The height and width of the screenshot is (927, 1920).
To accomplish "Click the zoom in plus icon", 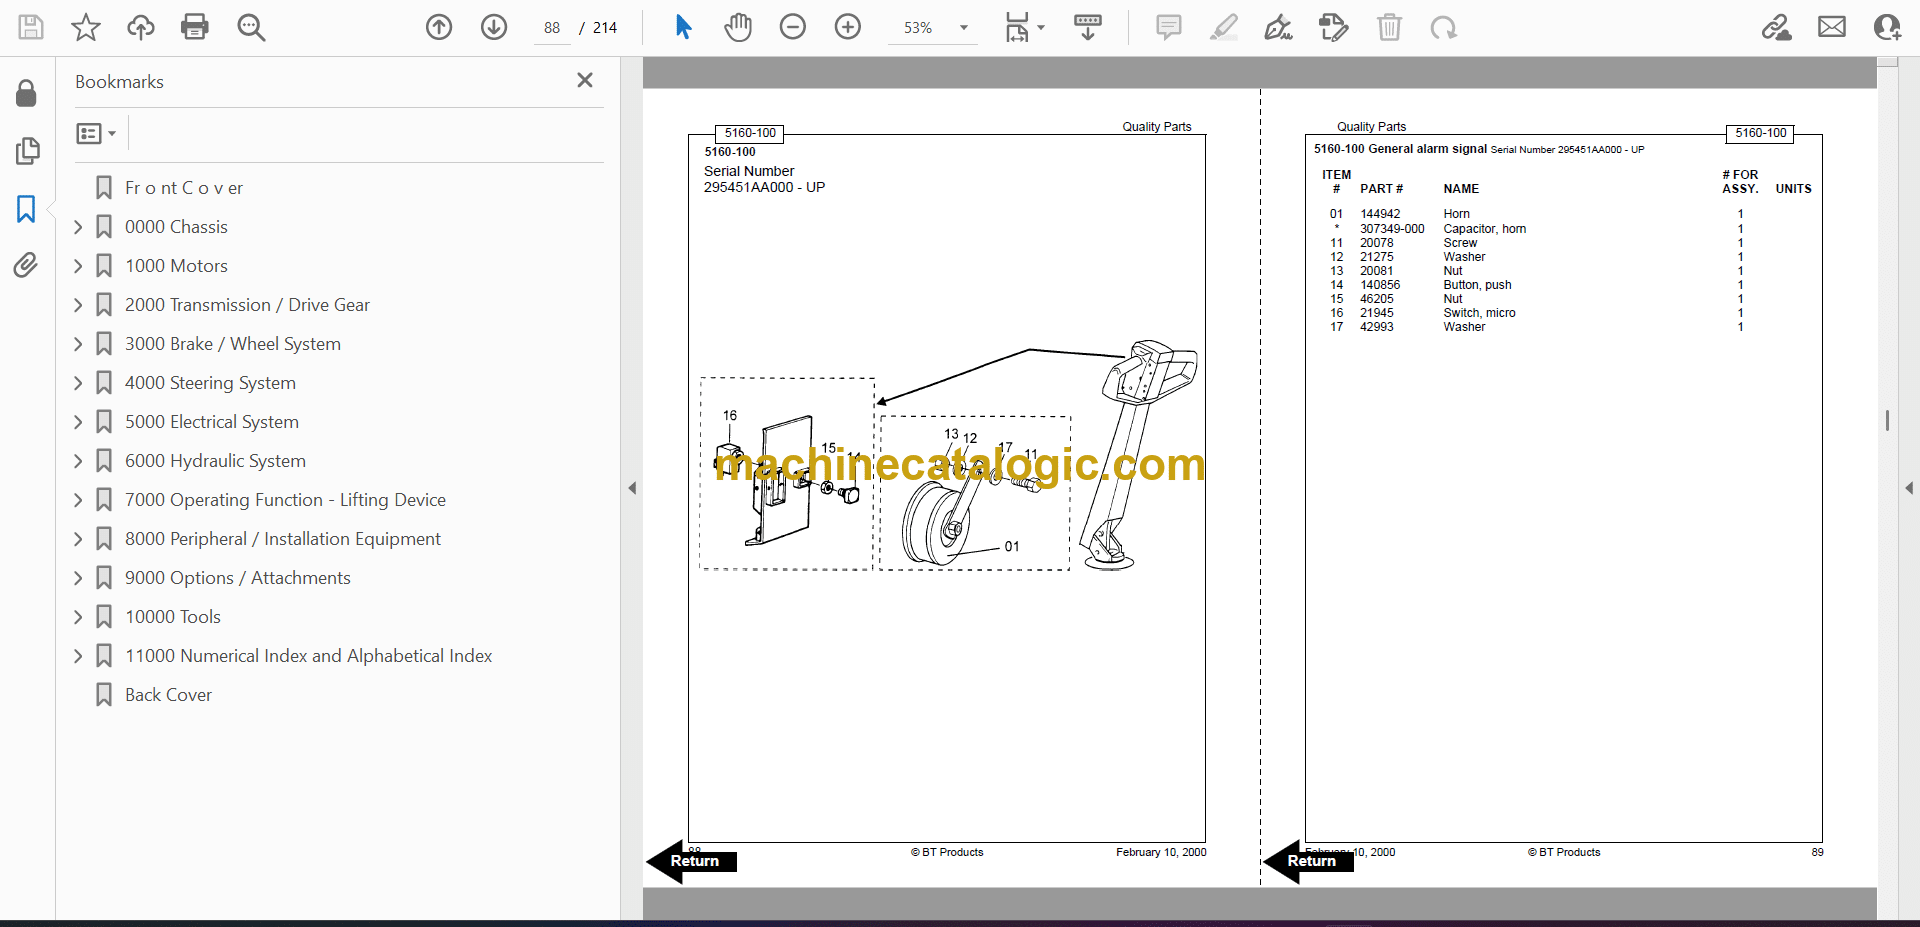I will [848, 27].
